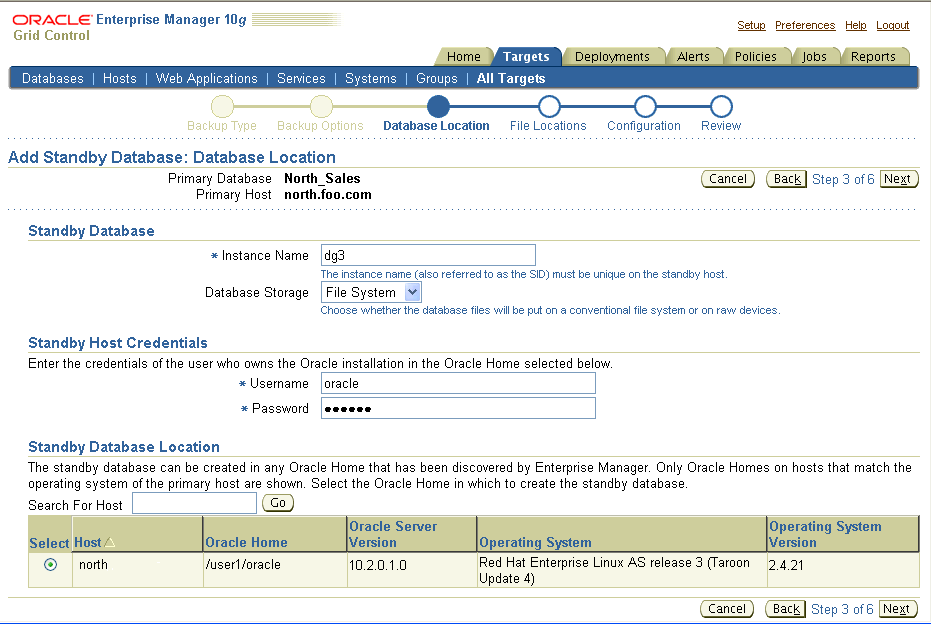Click the Logout link
931x624 pixels.
(893, 25)
